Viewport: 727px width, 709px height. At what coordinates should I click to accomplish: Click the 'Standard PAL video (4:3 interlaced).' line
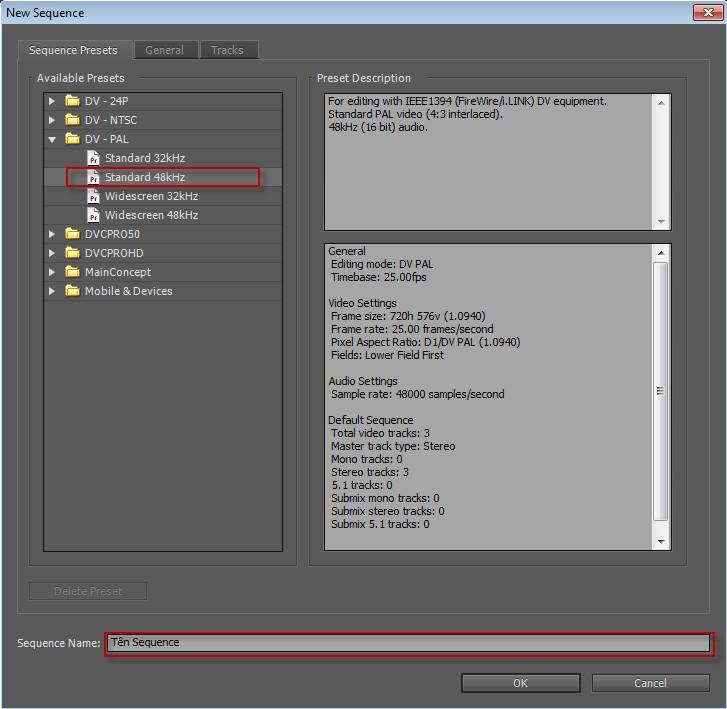coord(415,114)
